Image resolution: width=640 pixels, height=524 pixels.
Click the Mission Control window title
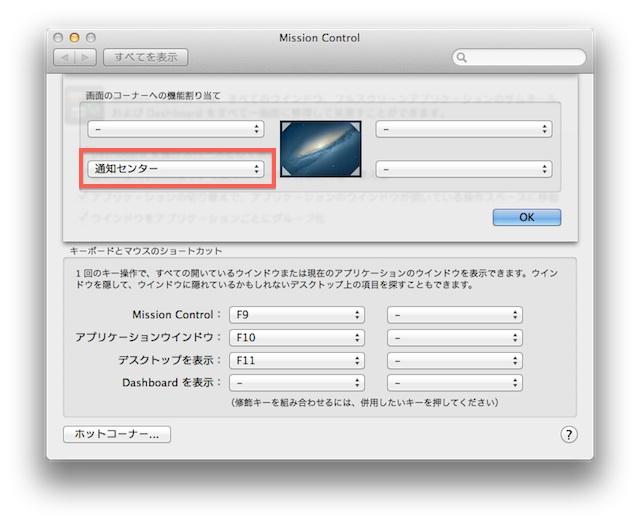point(320,38)
